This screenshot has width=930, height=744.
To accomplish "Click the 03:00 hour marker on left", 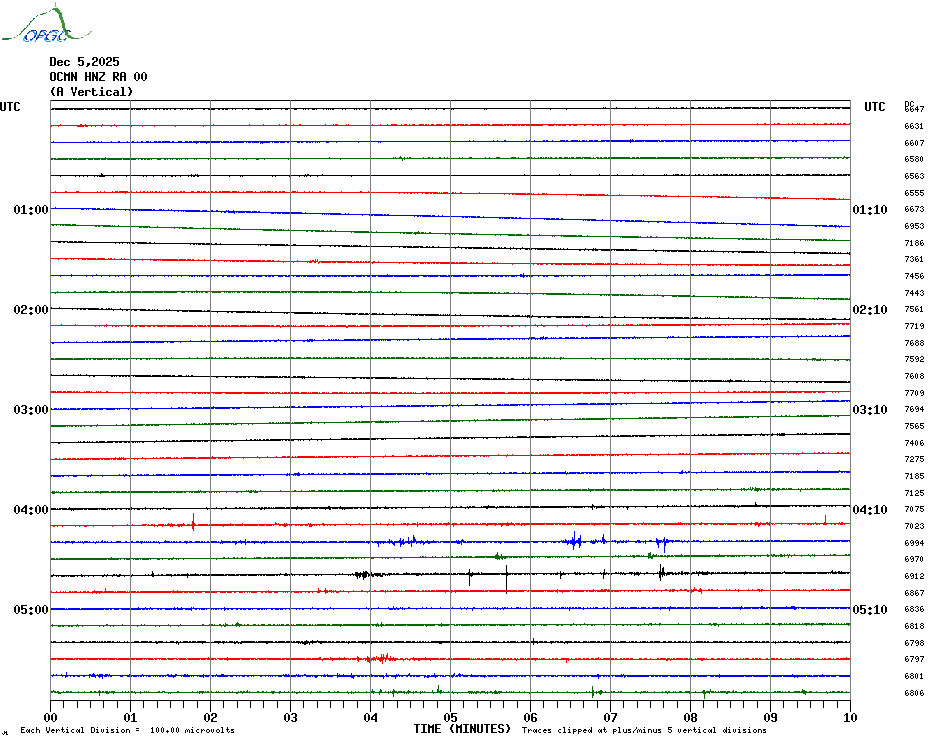I will [31, 410].
